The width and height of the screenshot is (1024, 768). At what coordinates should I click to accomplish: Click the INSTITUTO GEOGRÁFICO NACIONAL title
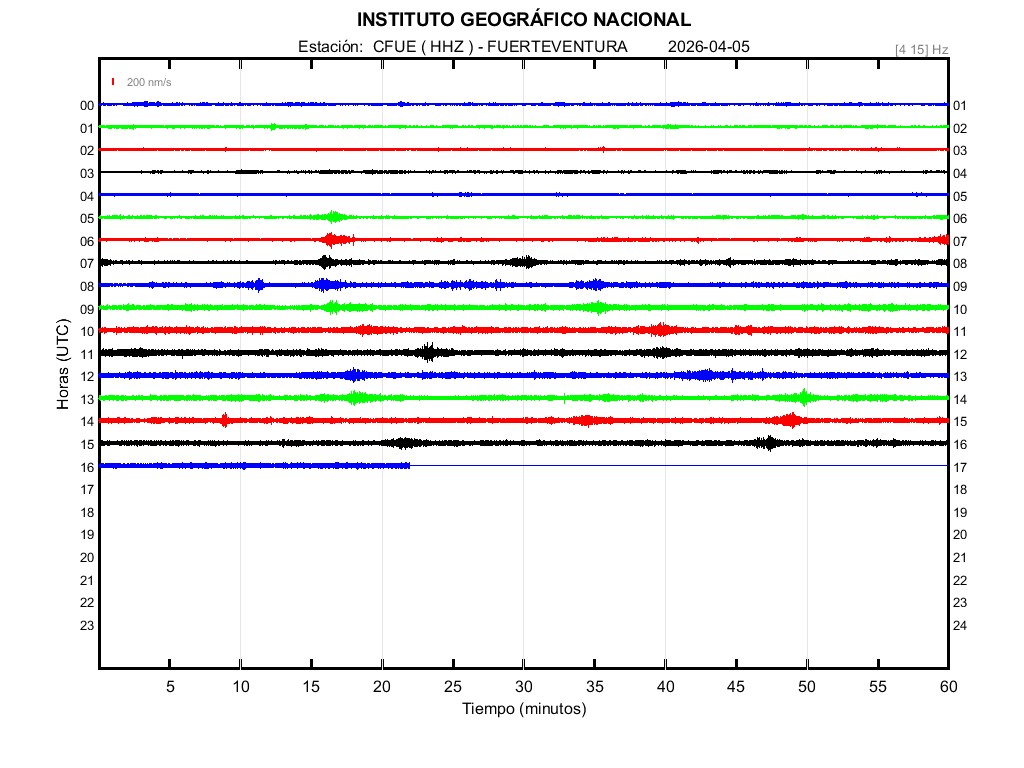523,20
